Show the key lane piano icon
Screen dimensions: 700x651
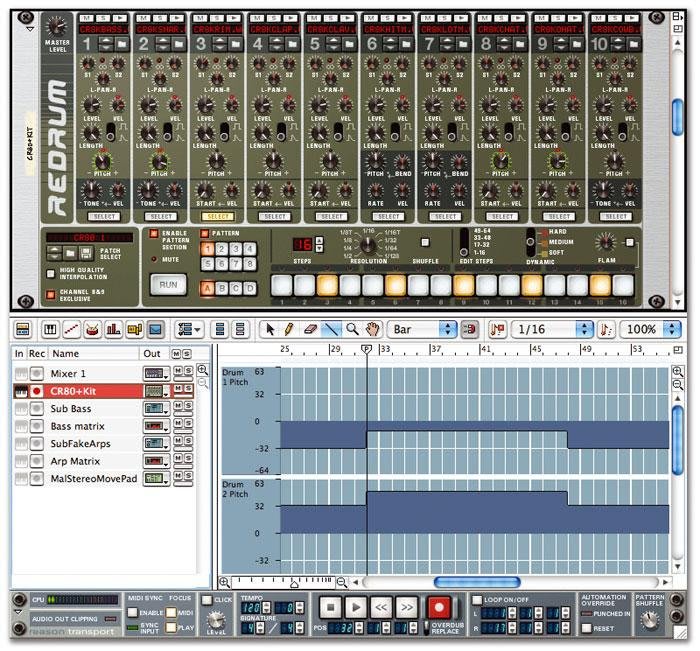coord(48,328)
